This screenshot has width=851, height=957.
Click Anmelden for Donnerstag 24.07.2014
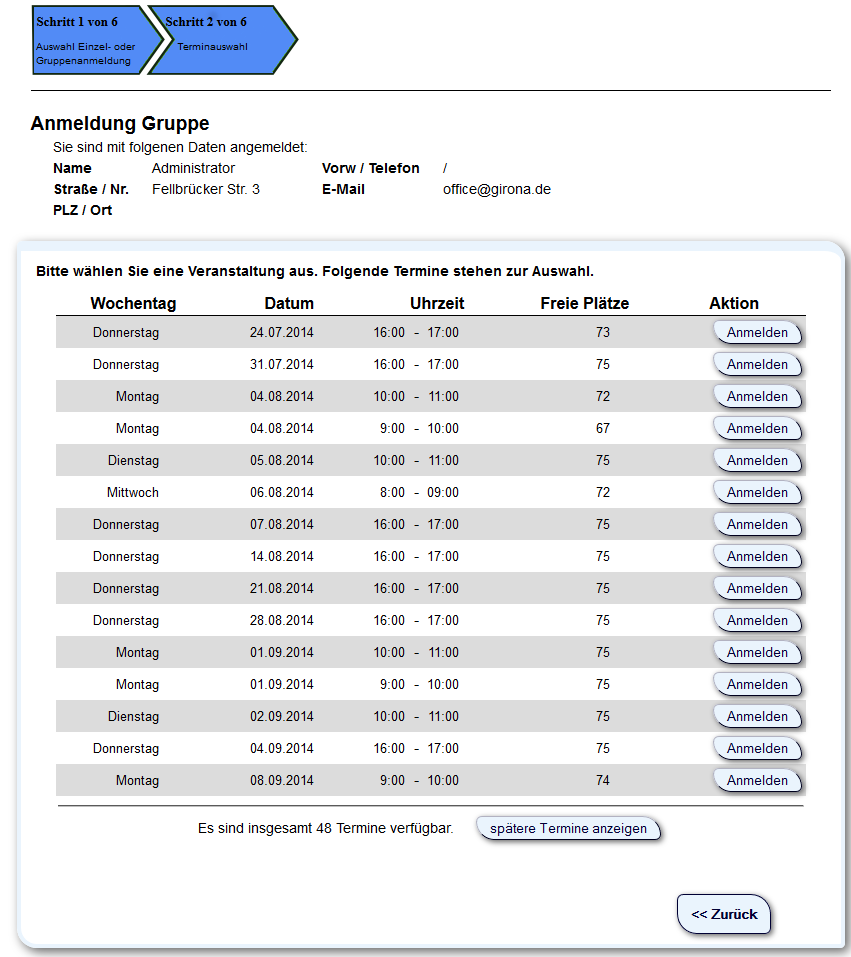point(757,333)
